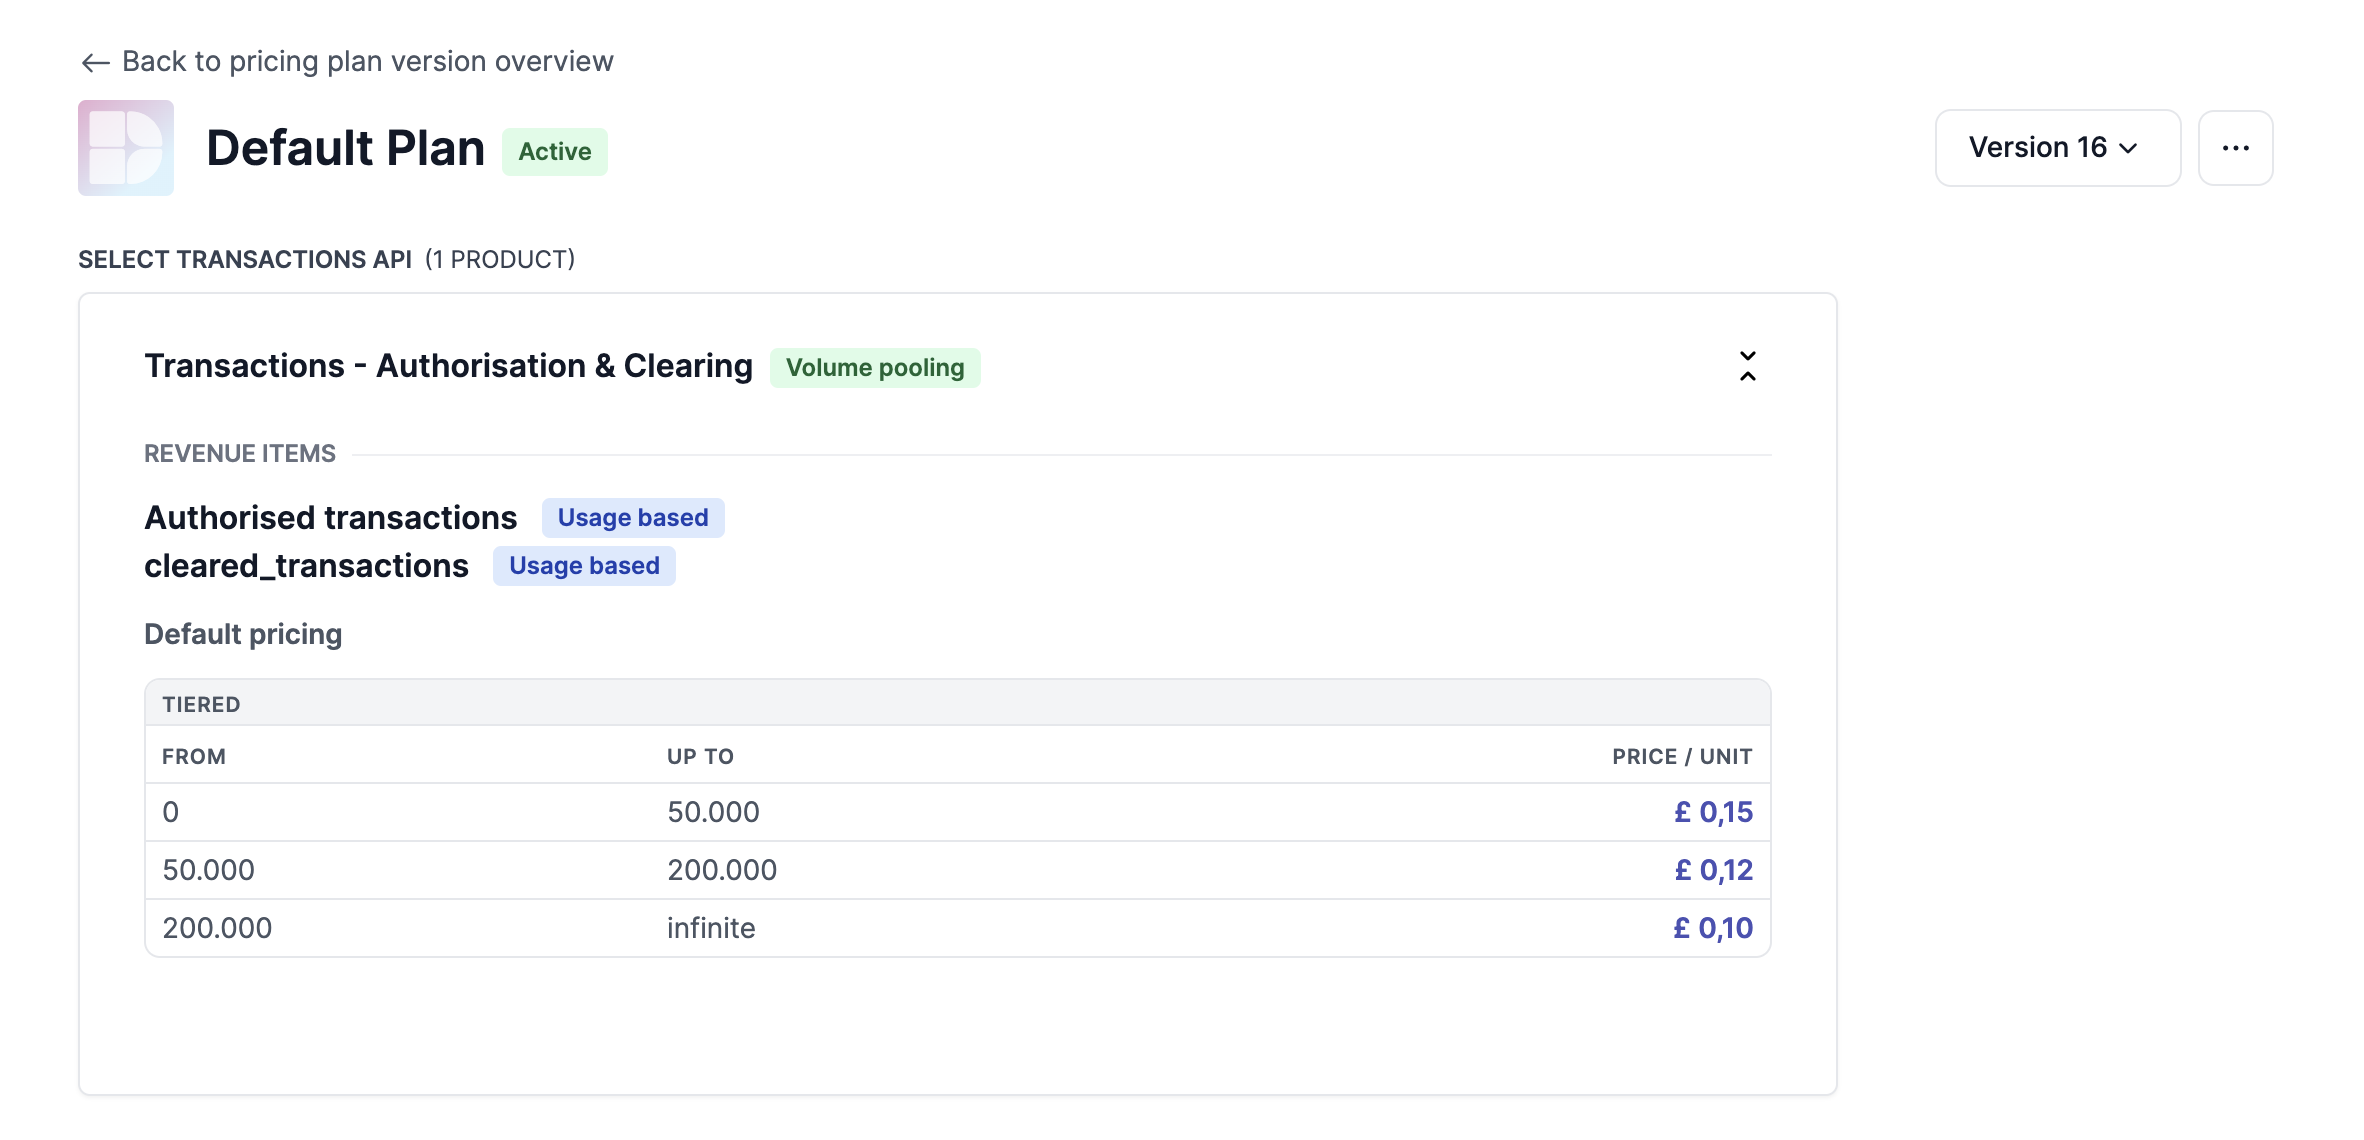
Task: Click the Active status badge
Action: coord(554,152)
